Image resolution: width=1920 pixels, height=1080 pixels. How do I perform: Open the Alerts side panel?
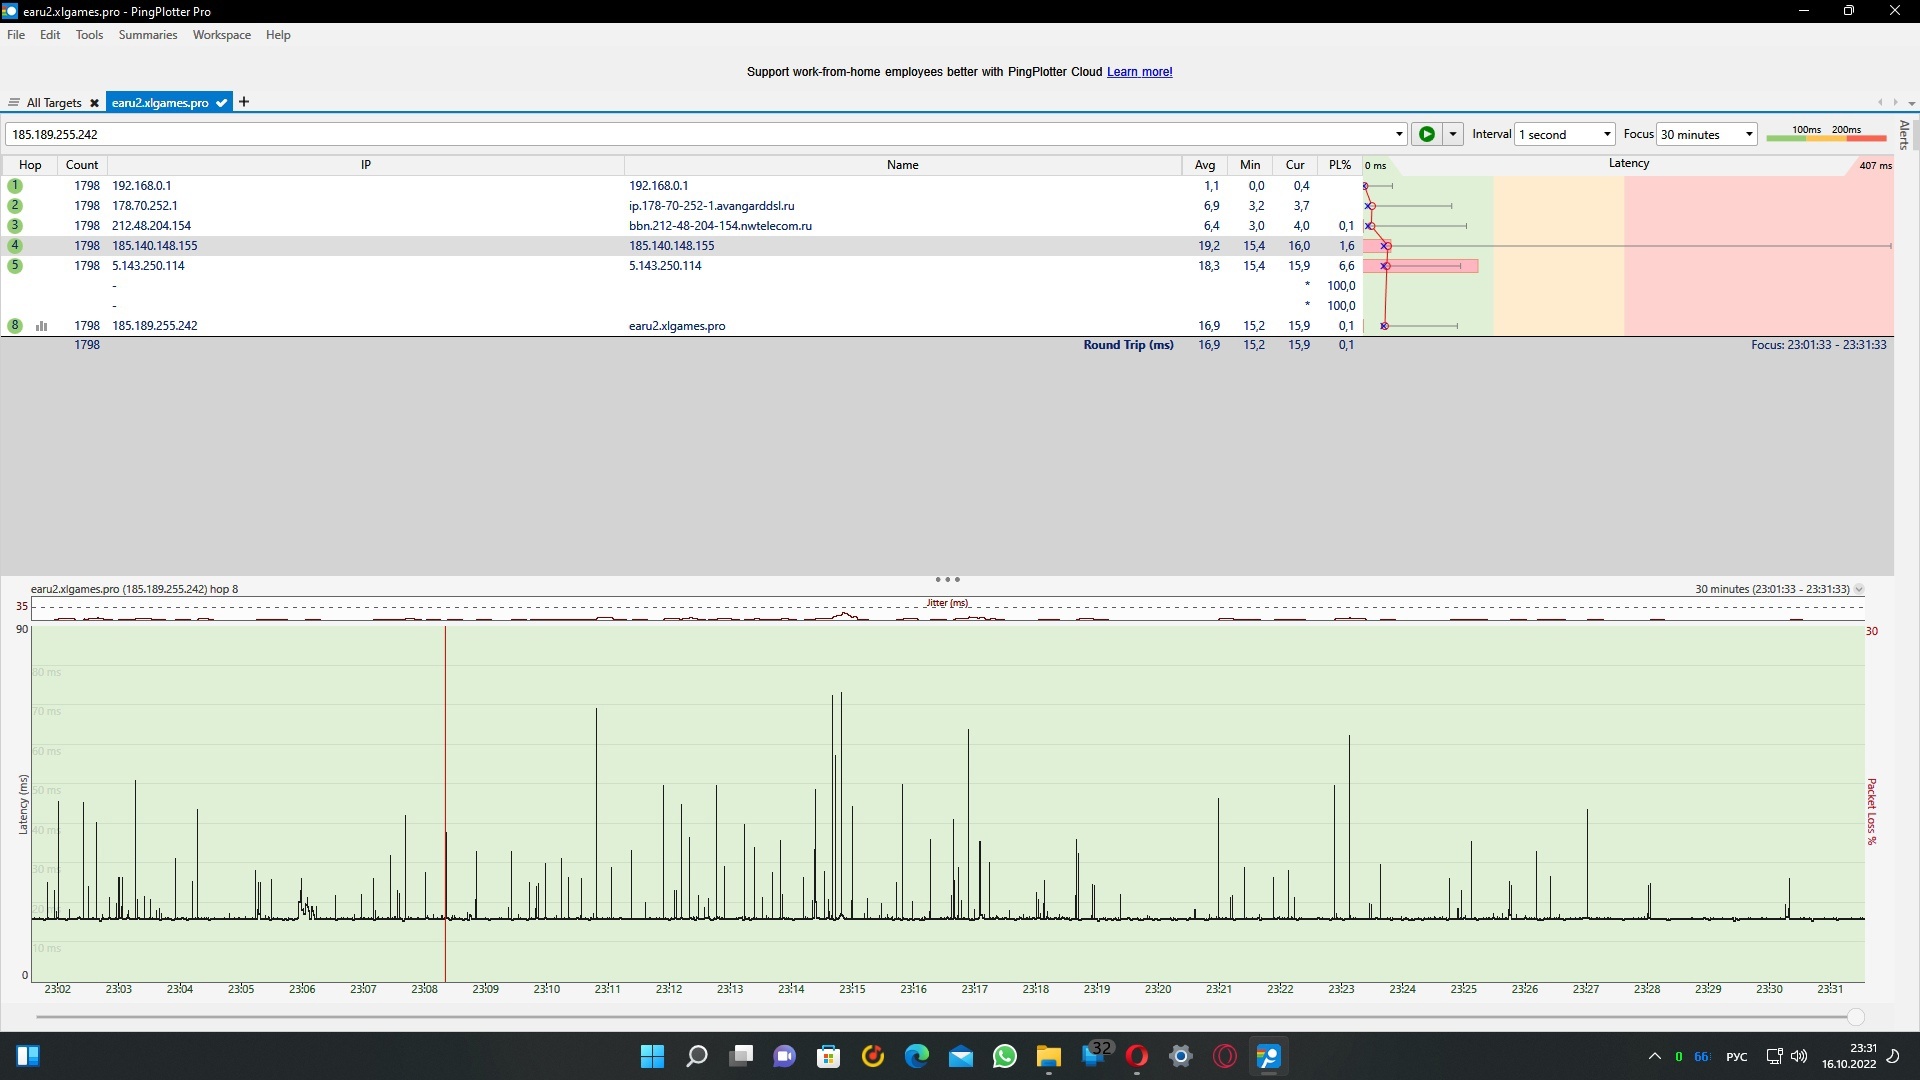(x=1904, y=135)
